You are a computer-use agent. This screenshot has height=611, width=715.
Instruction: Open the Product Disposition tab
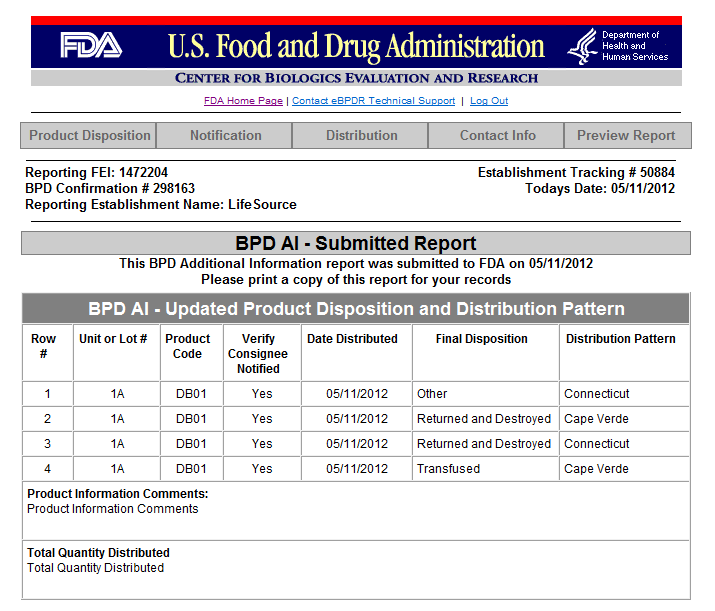pos(90,136)
